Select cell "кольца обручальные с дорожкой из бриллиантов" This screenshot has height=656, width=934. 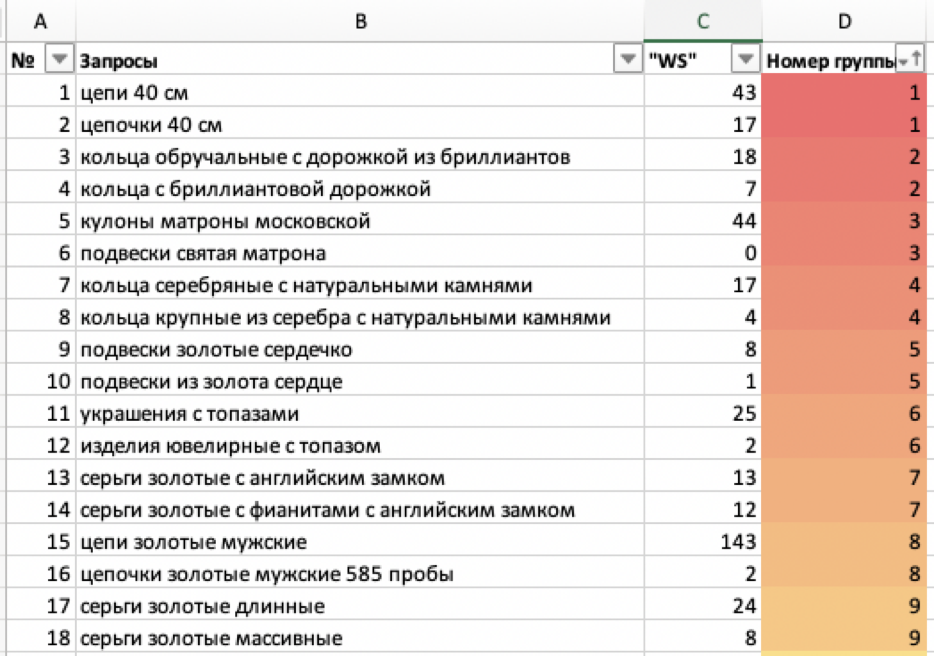tap(360, 157)
